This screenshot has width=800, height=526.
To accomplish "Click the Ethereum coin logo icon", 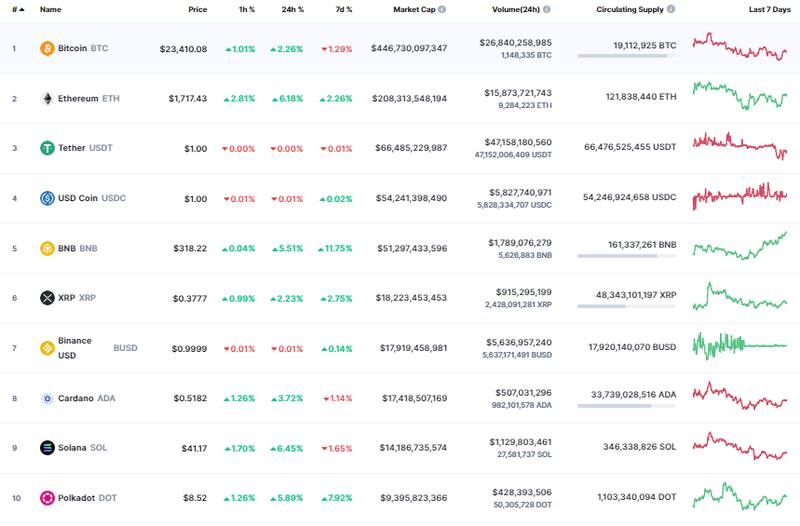I will 47,98.
